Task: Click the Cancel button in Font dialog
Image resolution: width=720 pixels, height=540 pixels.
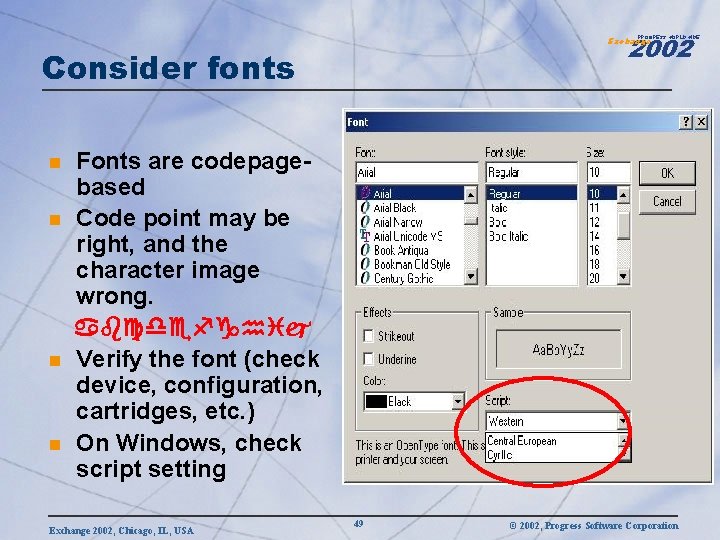Action: (667, 201)
